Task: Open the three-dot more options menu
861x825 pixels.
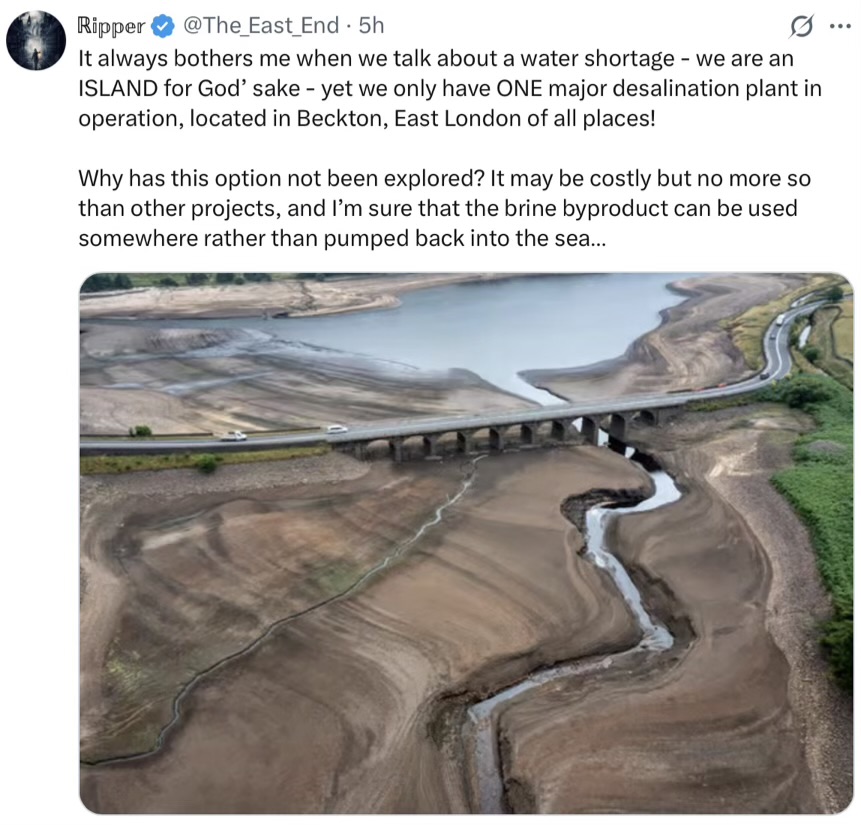Action: [840, 26]
